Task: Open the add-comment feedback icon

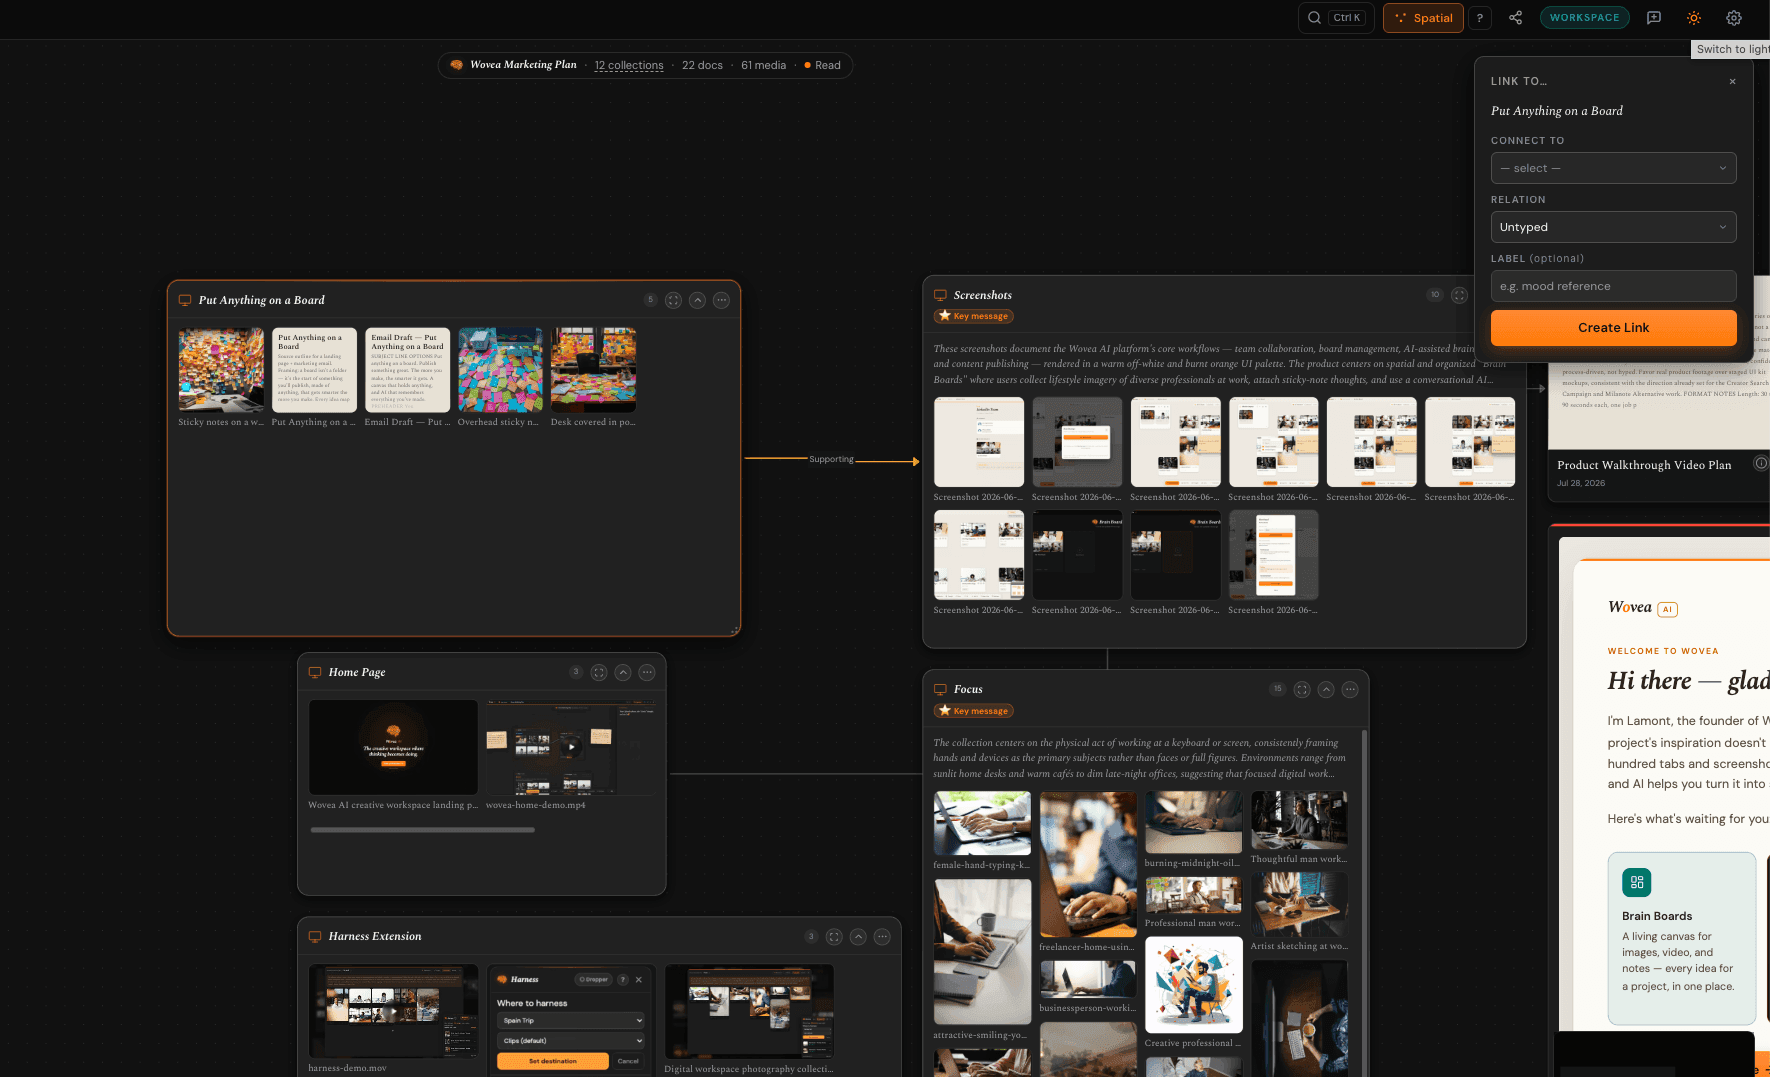Action: pos(1654,18)
